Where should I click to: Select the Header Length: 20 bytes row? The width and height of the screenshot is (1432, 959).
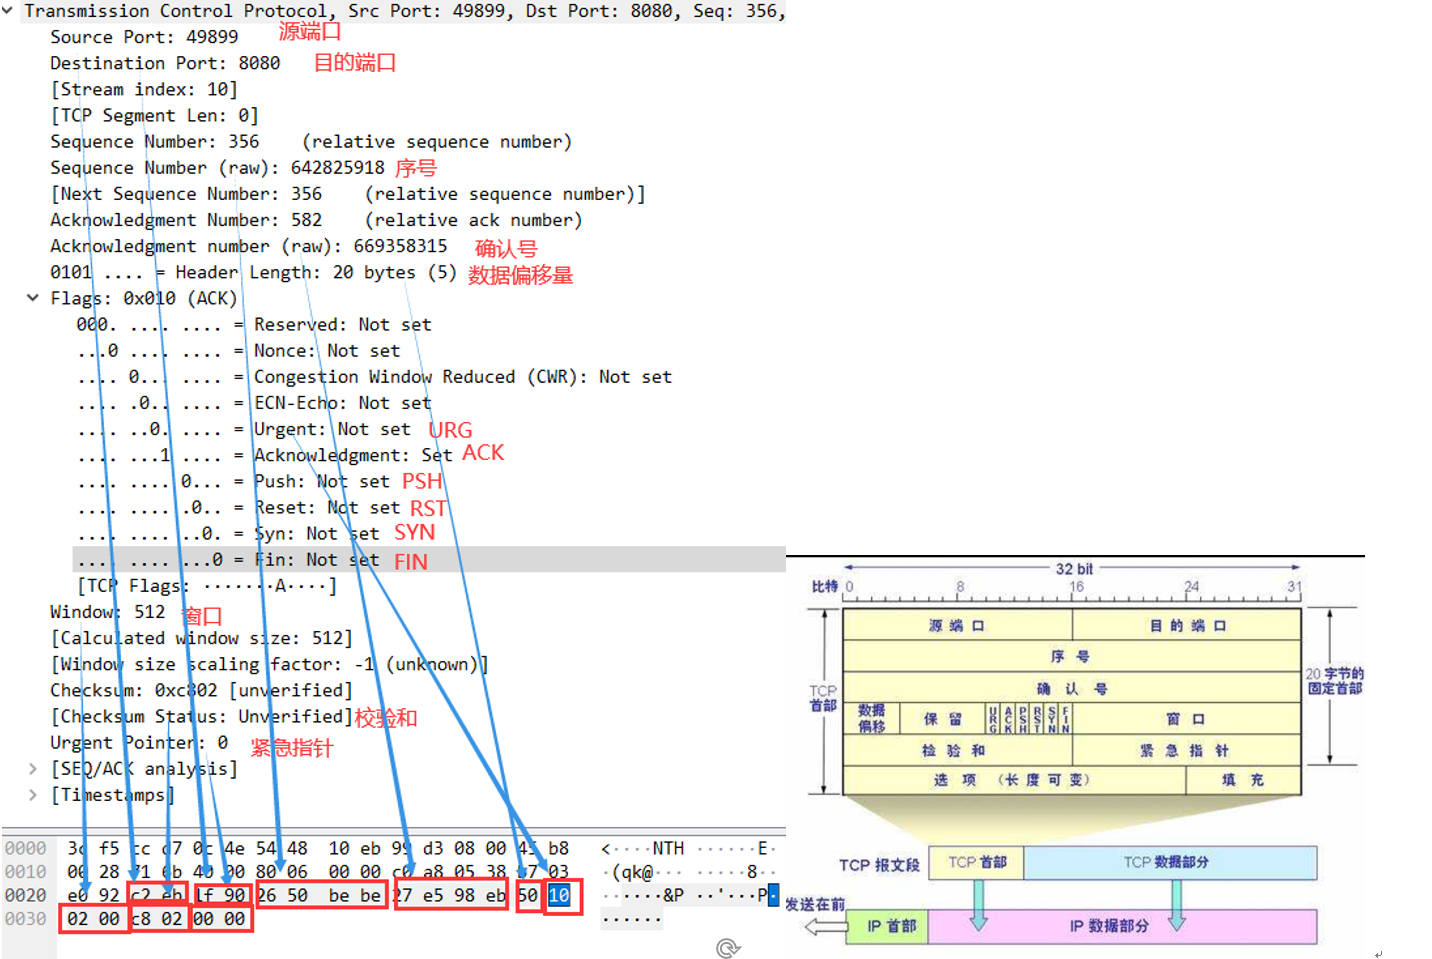click(x=253, y=272)
